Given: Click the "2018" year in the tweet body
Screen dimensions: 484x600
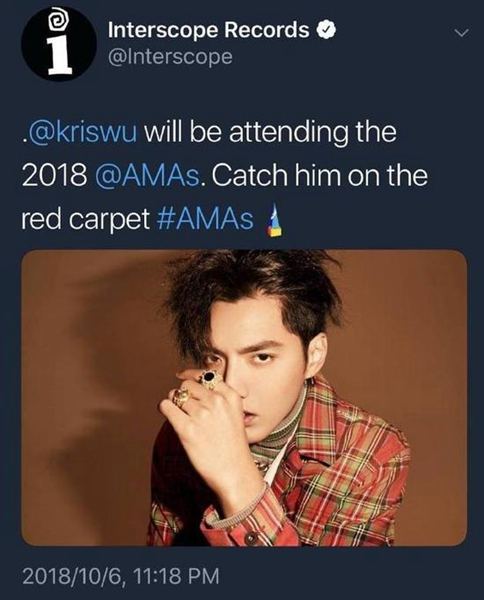Looking at the screenshot, I should click(54, 177).
